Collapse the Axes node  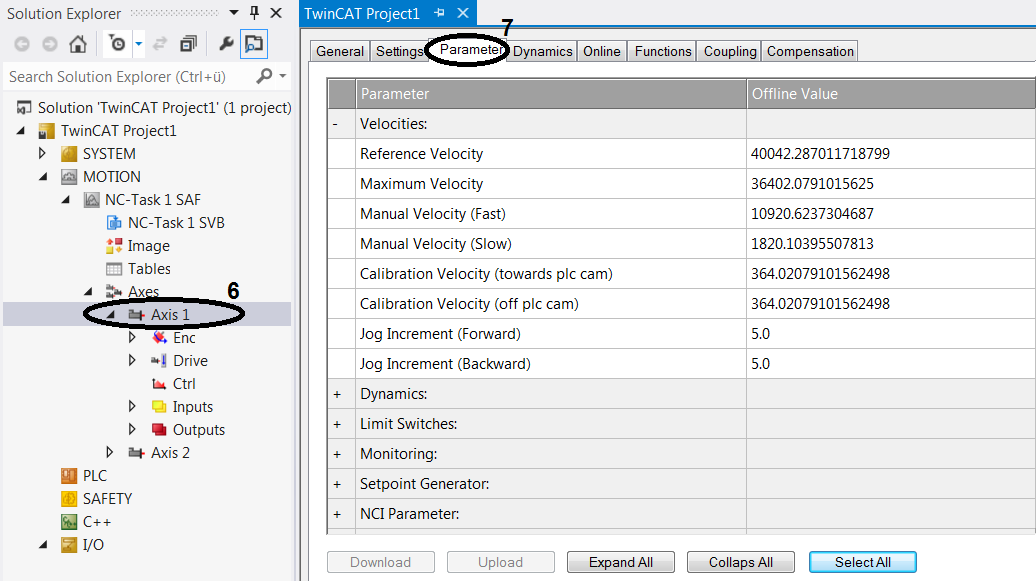[89, 291]
